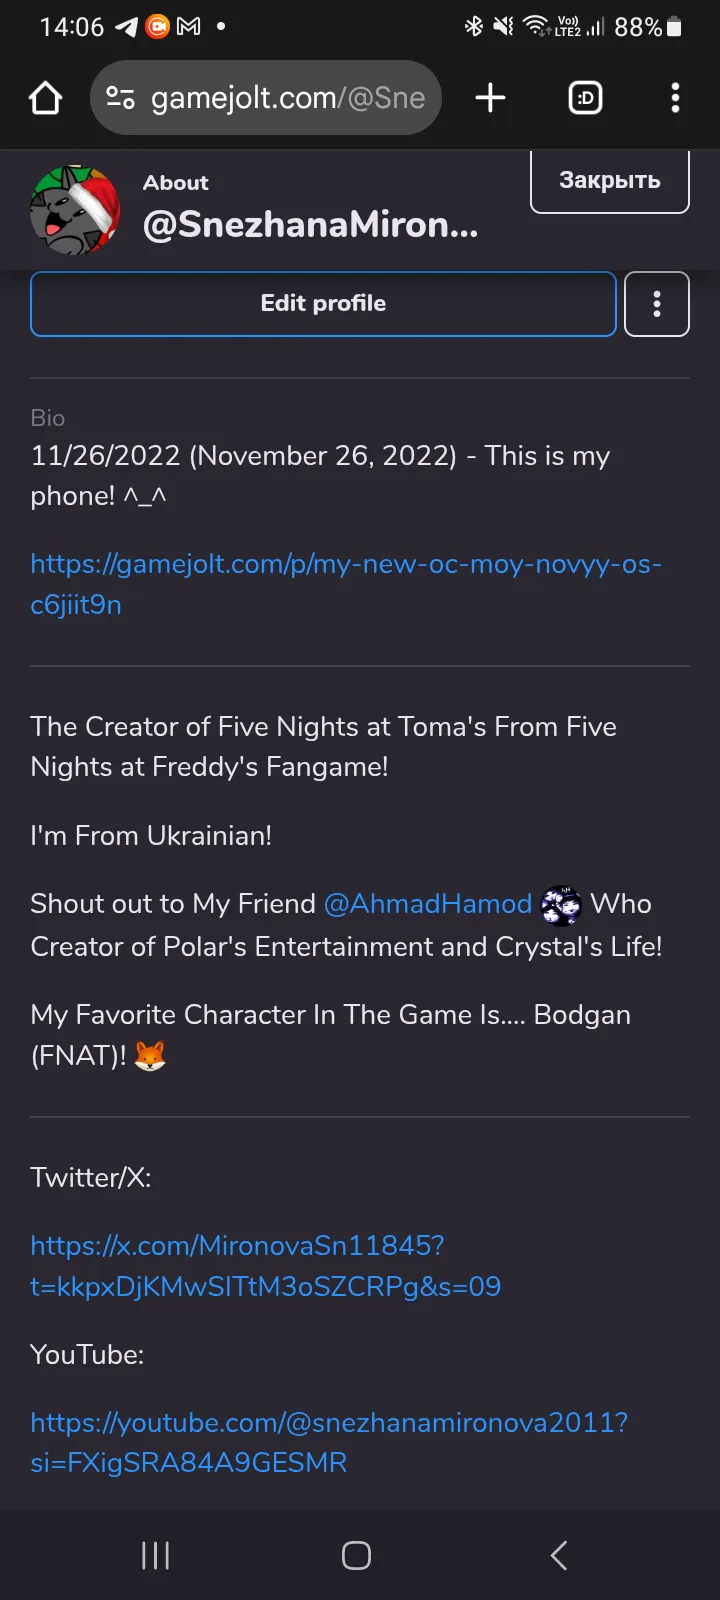
Task: Click the Edit profile button
Action: pyautogui.click(x=323, y=304)
